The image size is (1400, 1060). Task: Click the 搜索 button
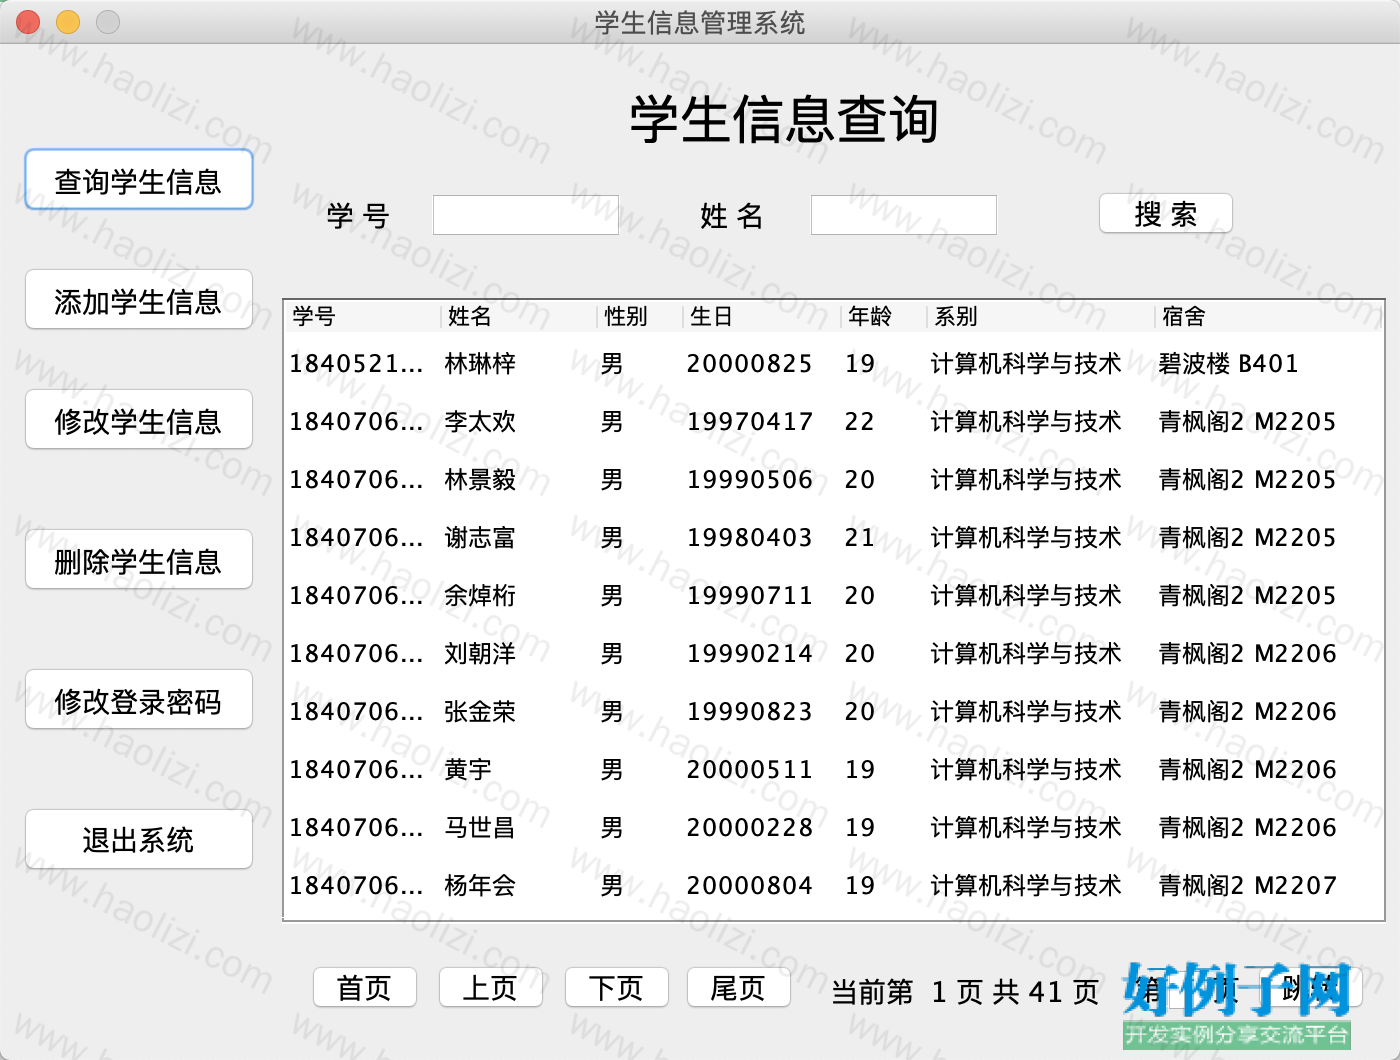click(1166, 213)
